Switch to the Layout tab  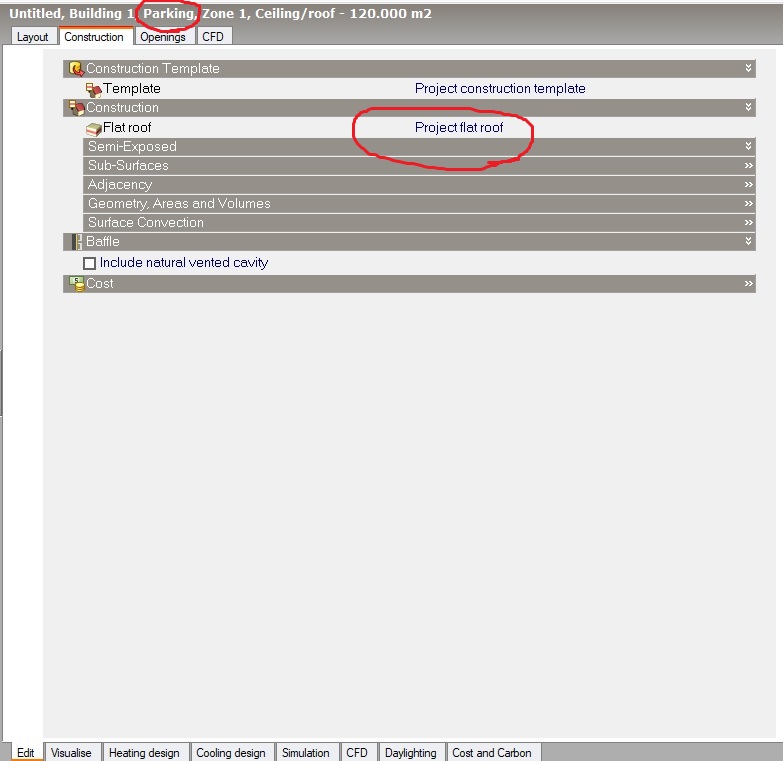[32, 37]
